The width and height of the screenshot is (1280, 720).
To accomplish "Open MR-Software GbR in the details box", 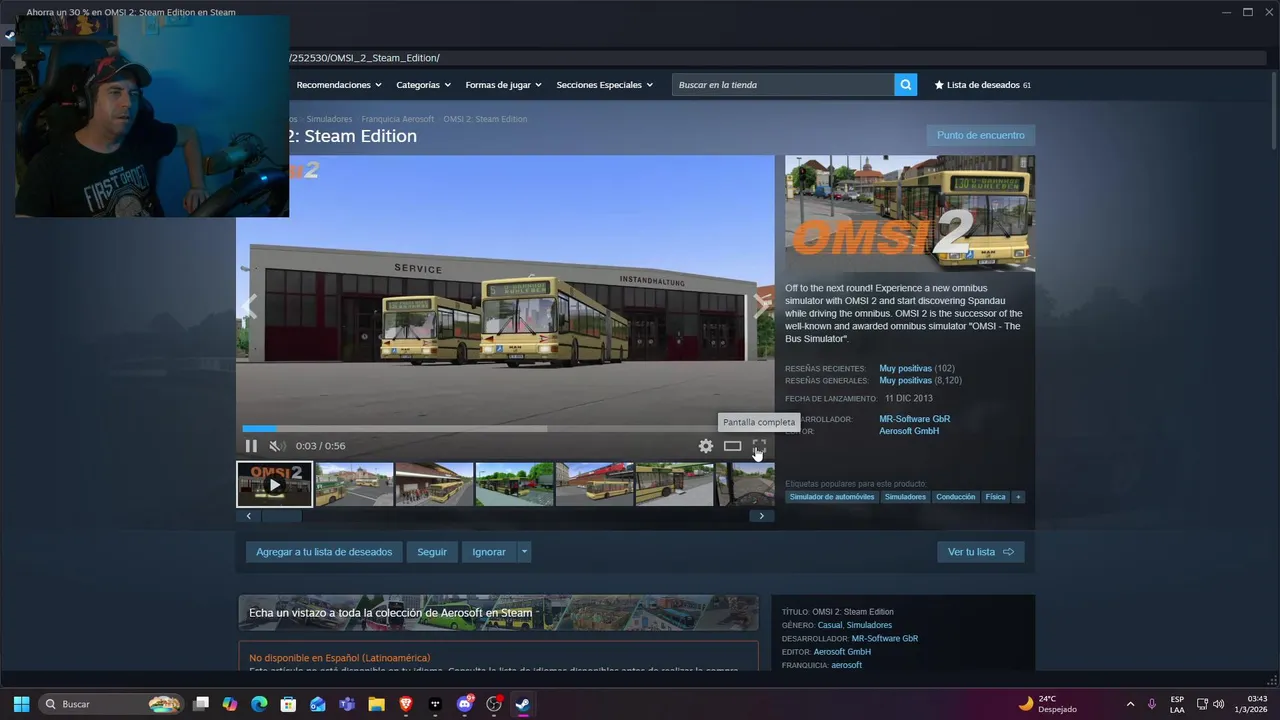I will (x=884, y=638).
